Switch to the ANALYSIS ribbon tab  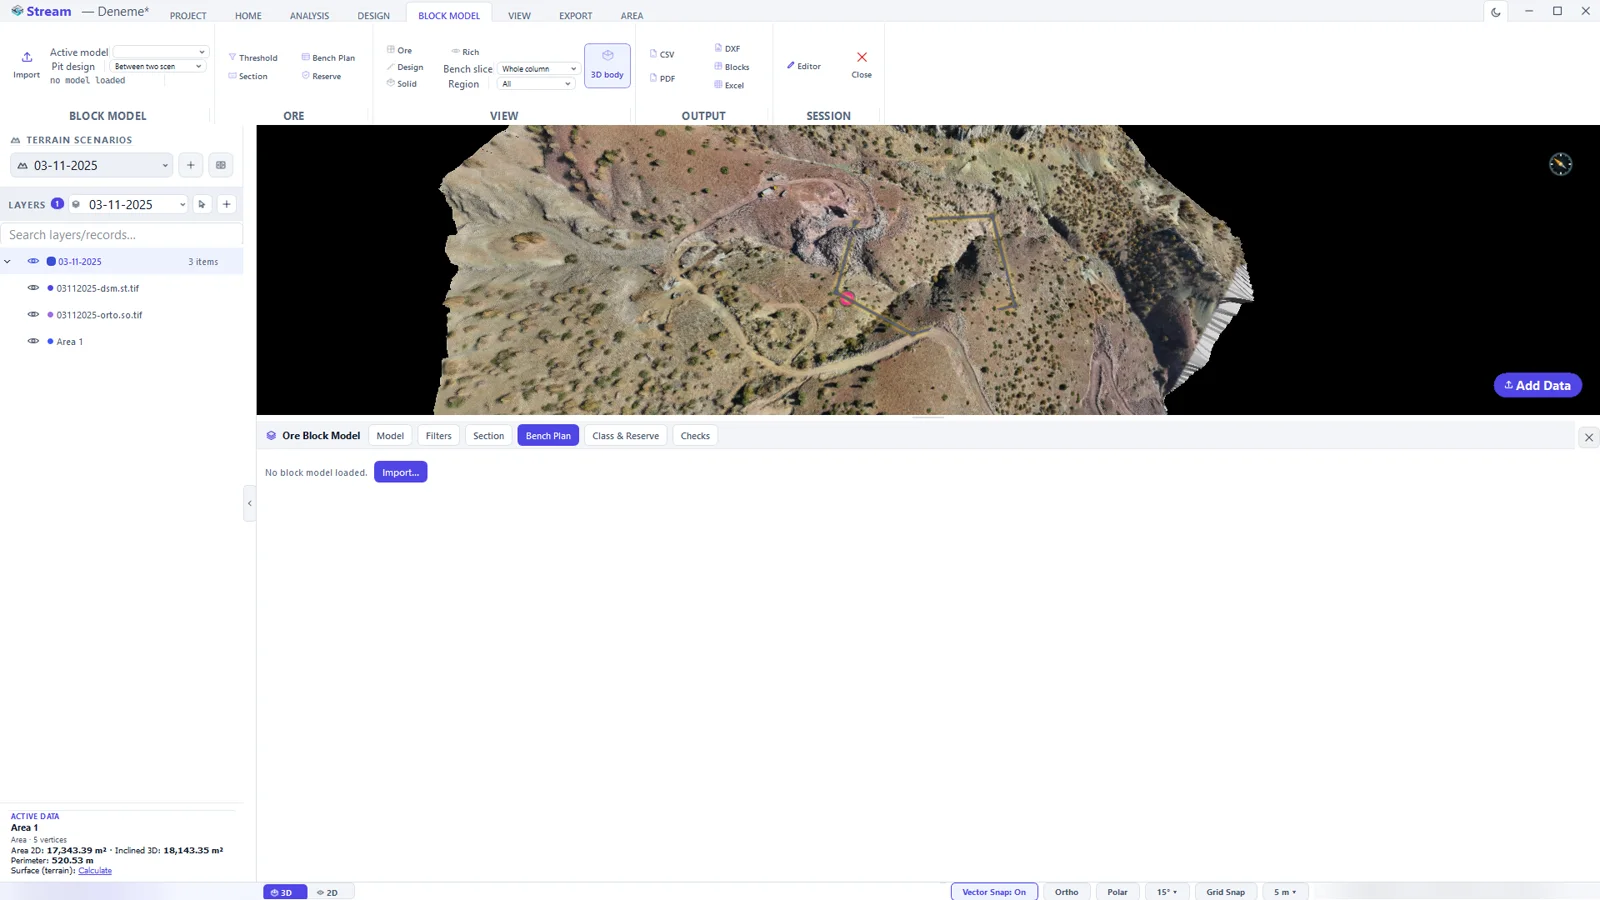tap(309, 16)
